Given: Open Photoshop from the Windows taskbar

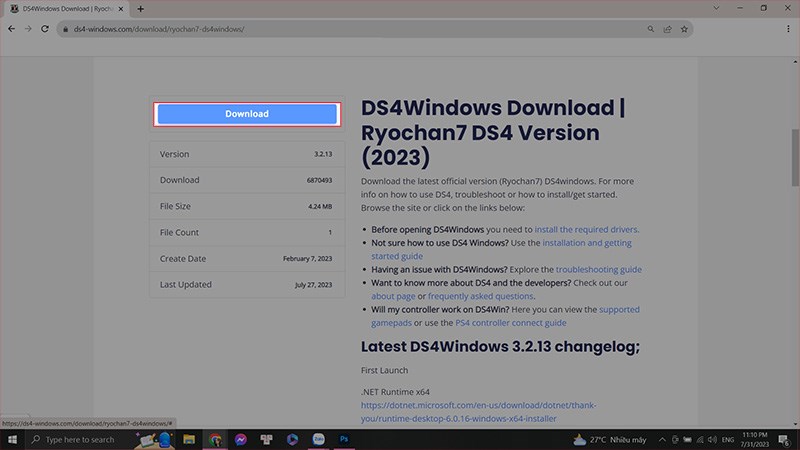Looking at the screenshot, I should coord(344,439).
